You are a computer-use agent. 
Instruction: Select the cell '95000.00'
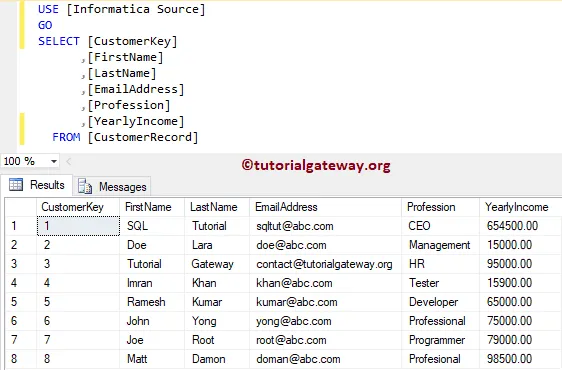520,264
